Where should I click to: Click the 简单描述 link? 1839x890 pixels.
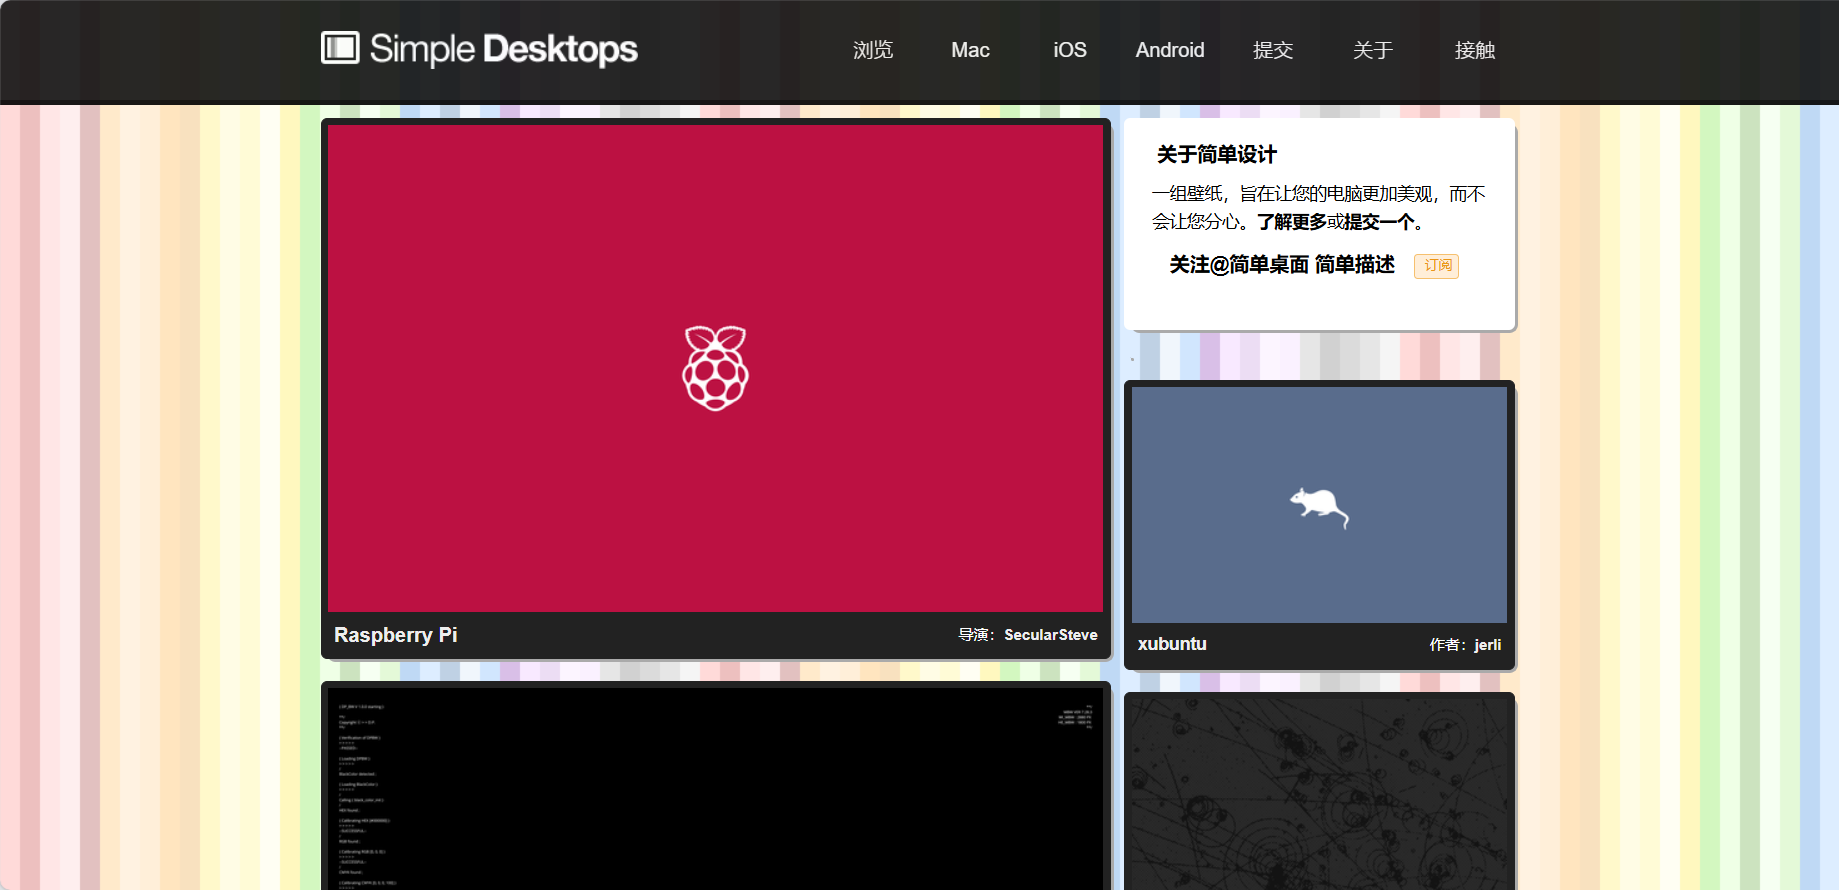click(x=1354, y=265)
